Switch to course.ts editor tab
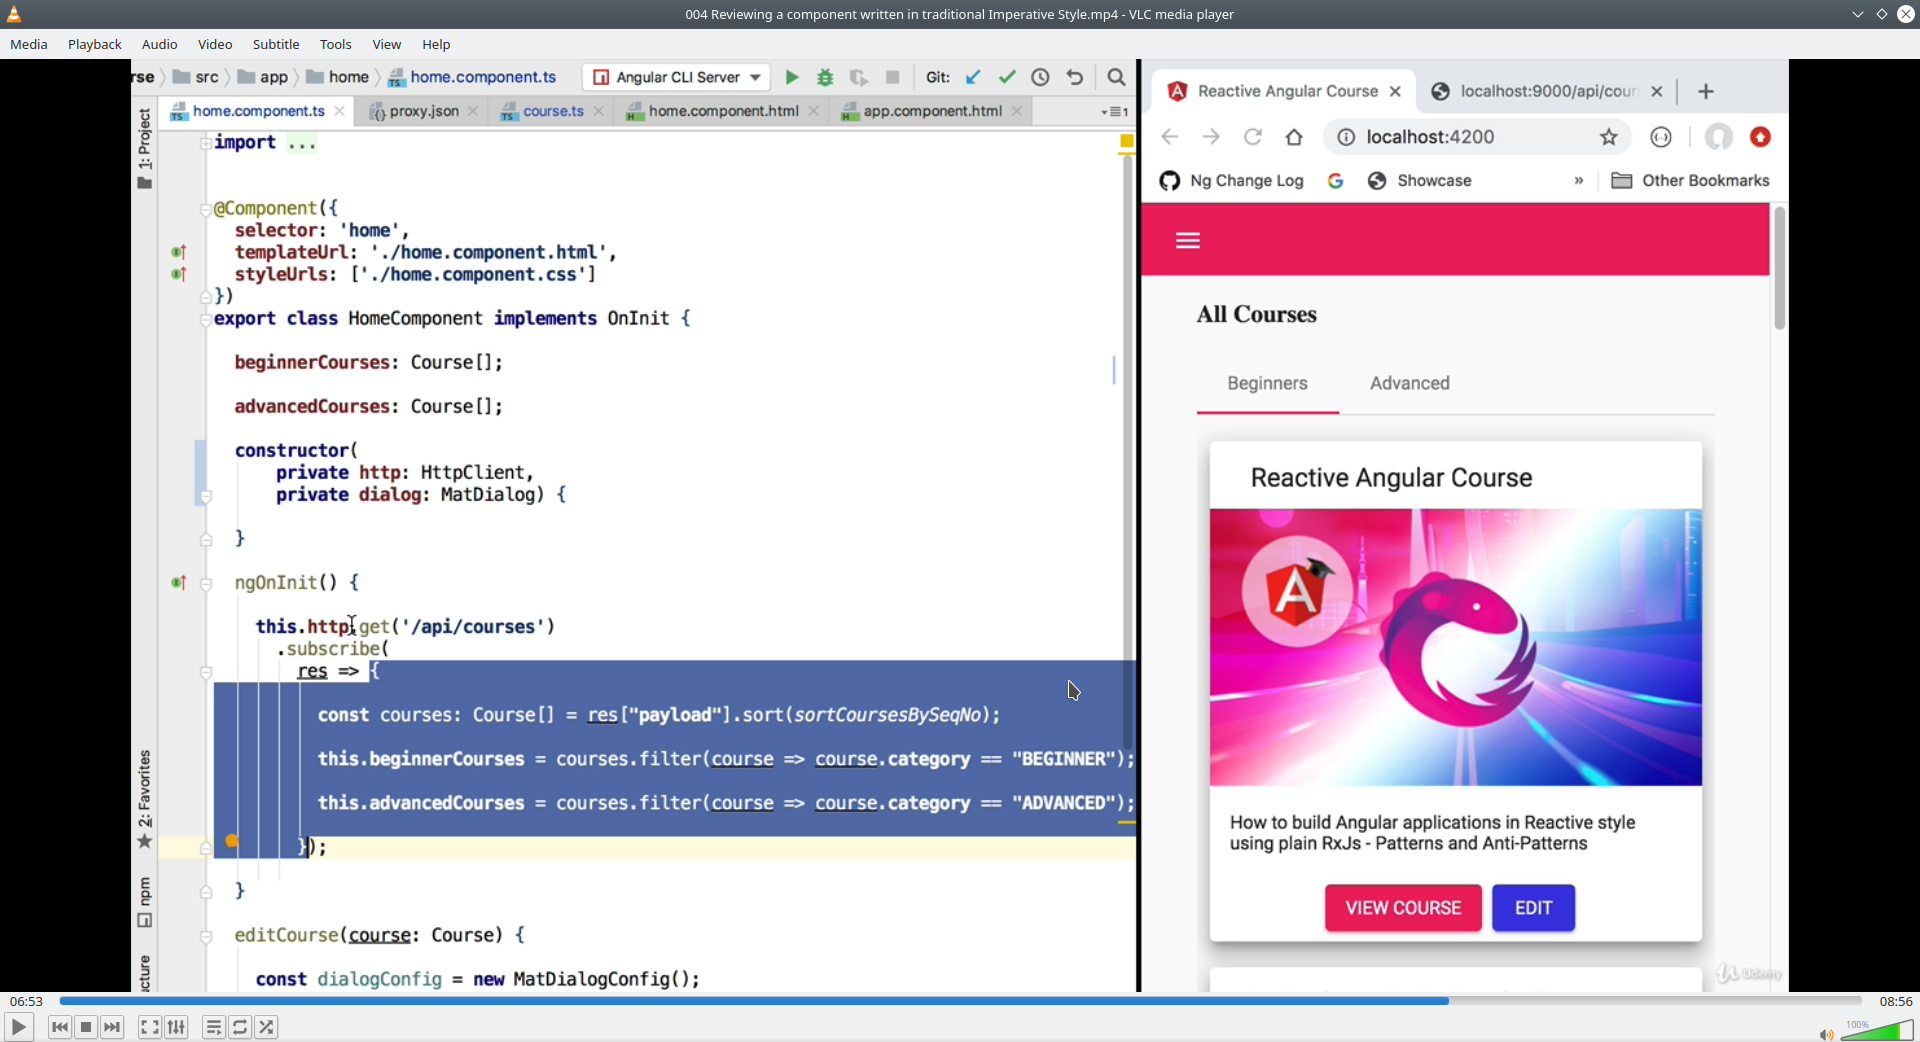This screenshot has width=1920, height=1042. (x=553, y=111)
